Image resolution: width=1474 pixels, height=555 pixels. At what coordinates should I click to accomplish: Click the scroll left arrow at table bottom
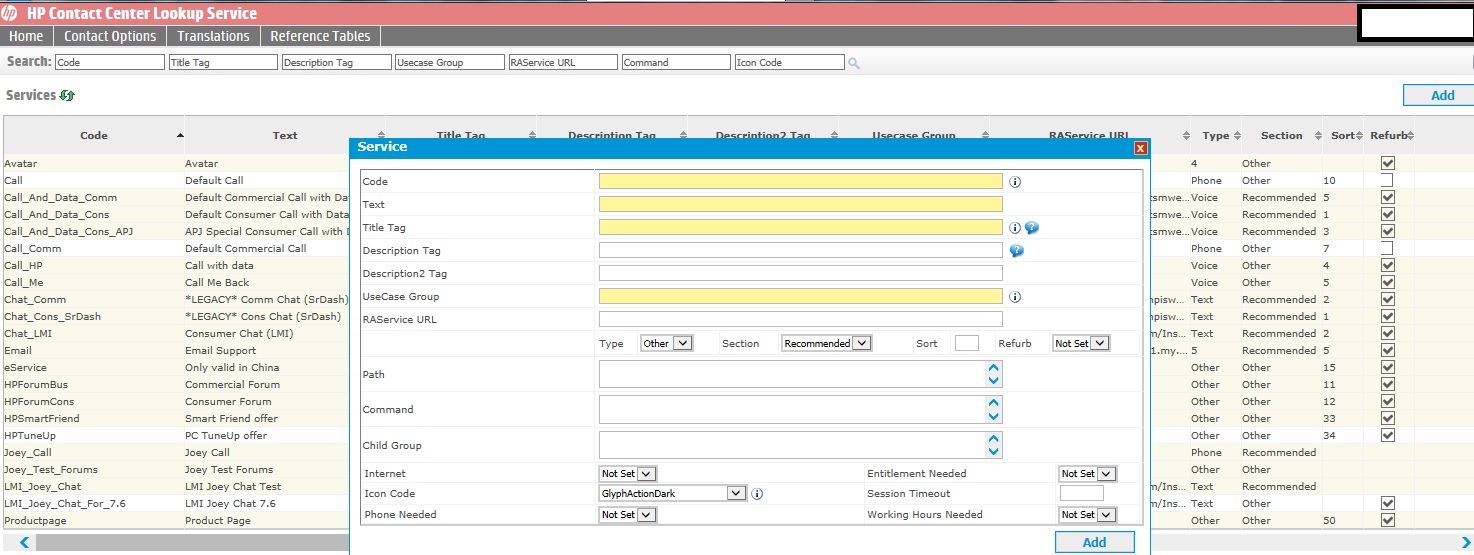[24, 543]
